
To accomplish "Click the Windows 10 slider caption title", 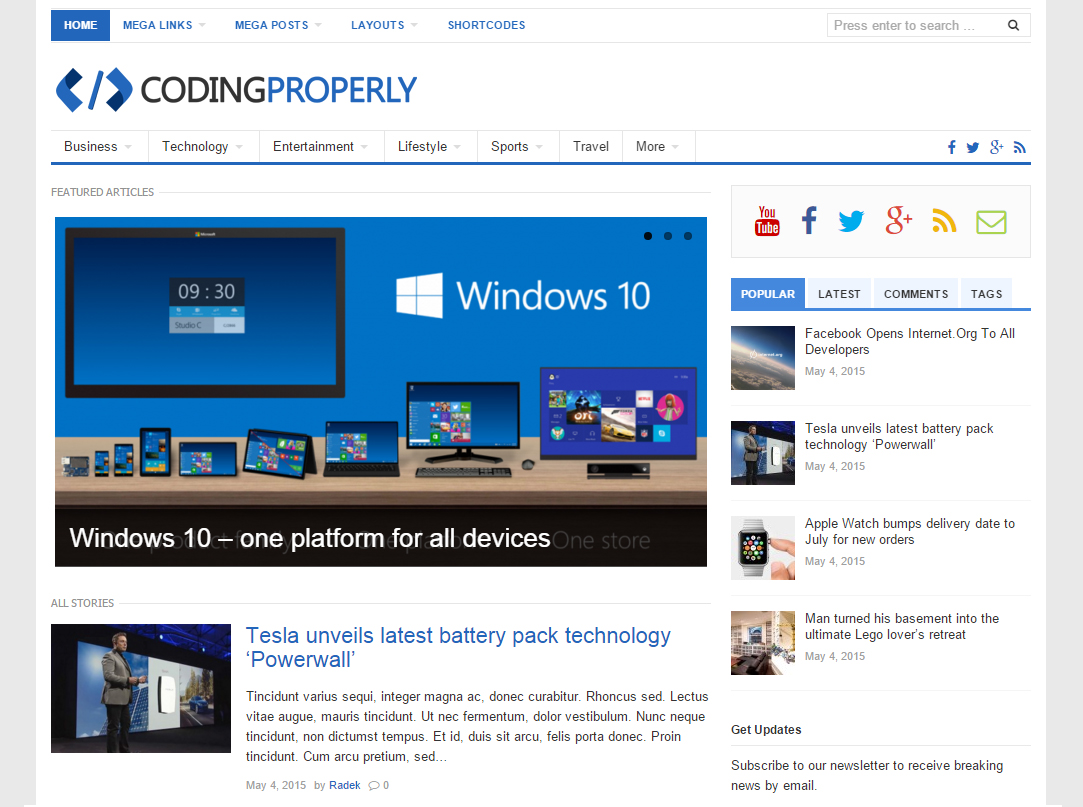I will click(x=309, y=538).
